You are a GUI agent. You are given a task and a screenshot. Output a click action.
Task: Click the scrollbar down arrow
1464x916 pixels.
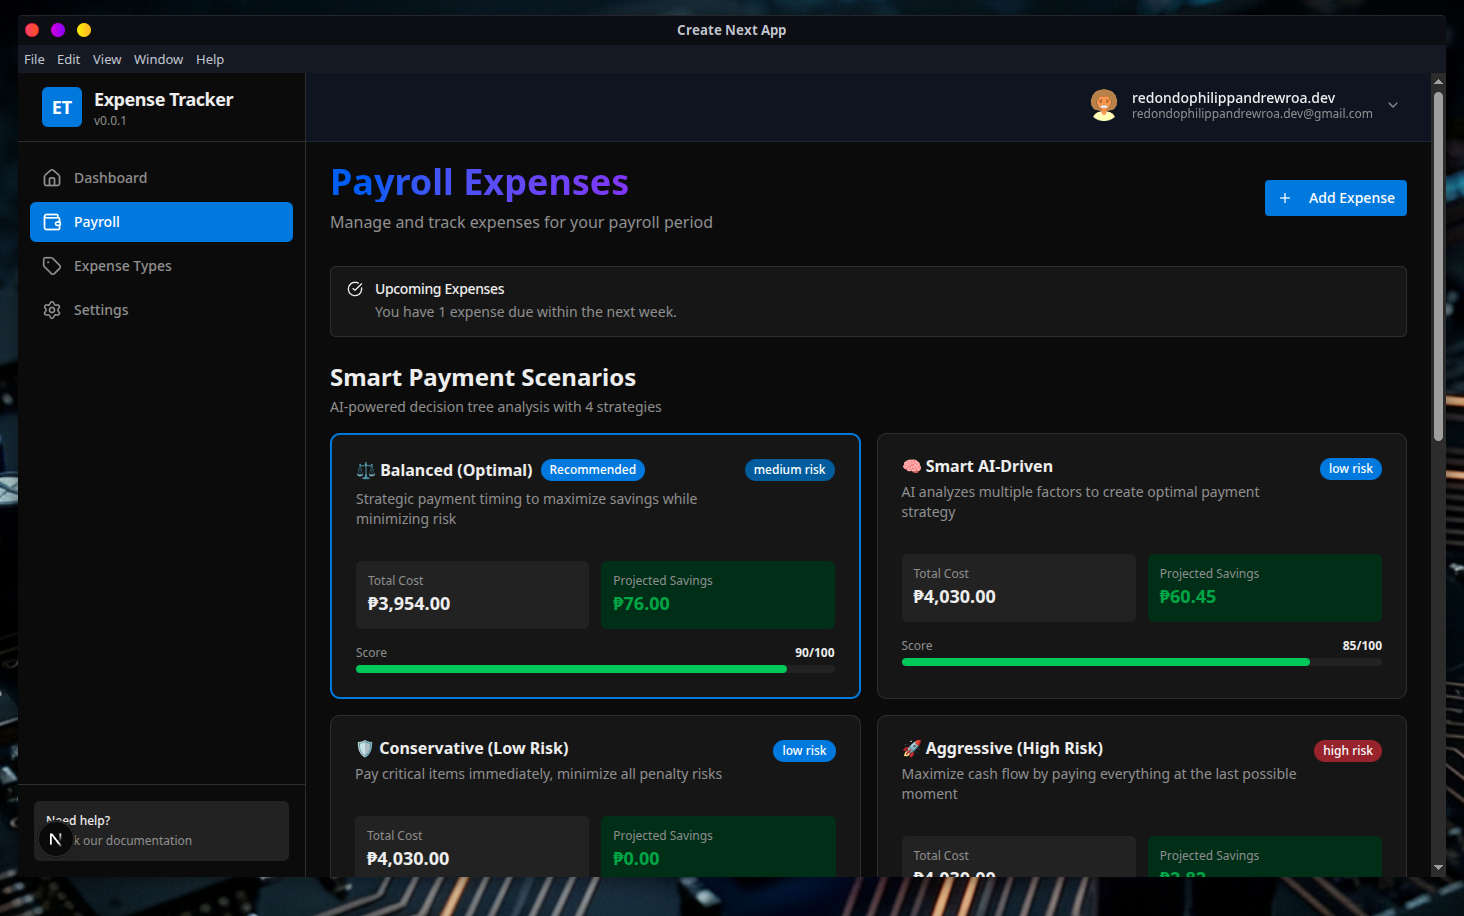1438,868
